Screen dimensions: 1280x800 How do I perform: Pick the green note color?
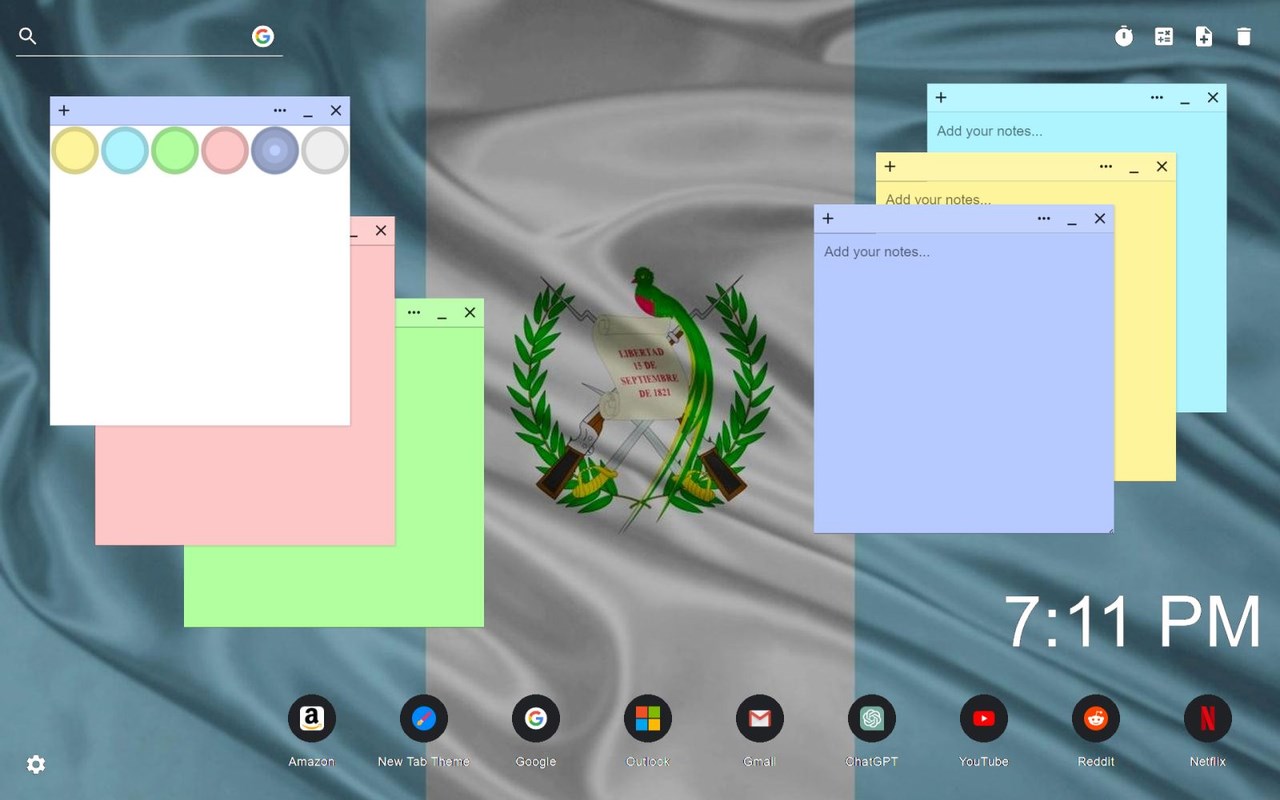click(x=175, y=150)
